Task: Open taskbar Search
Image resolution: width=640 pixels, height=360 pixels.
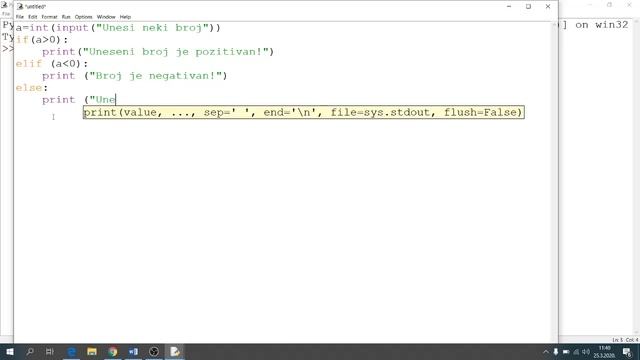Action: tap(30, 351)
